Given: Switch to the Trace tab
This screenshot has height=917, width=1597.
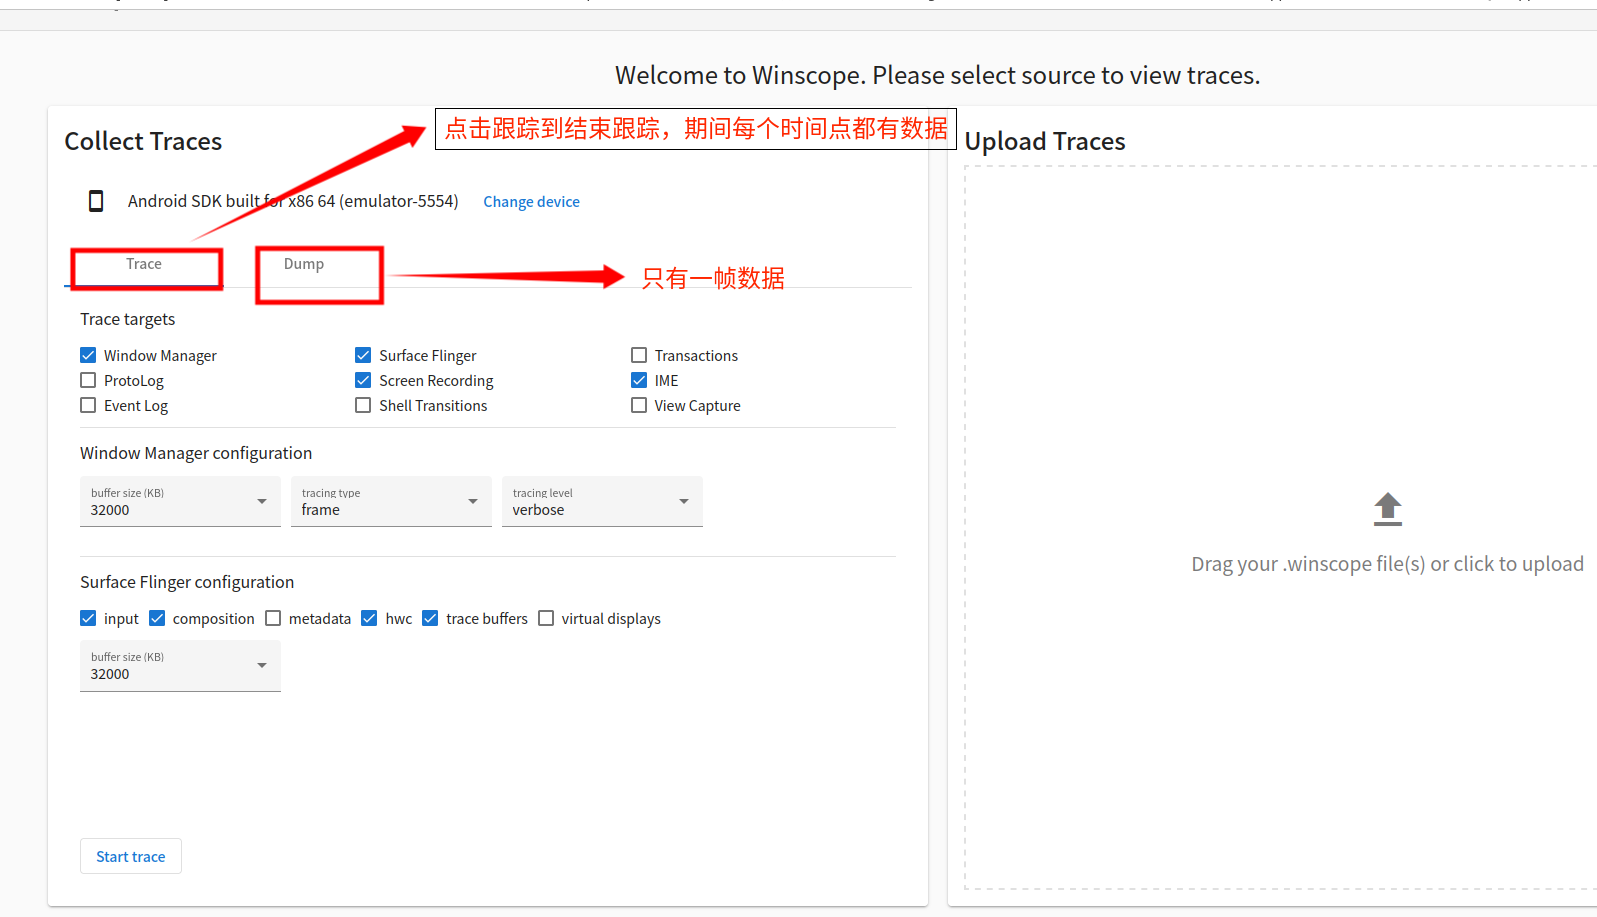Looking at the screenshot, I should point(144,264).
